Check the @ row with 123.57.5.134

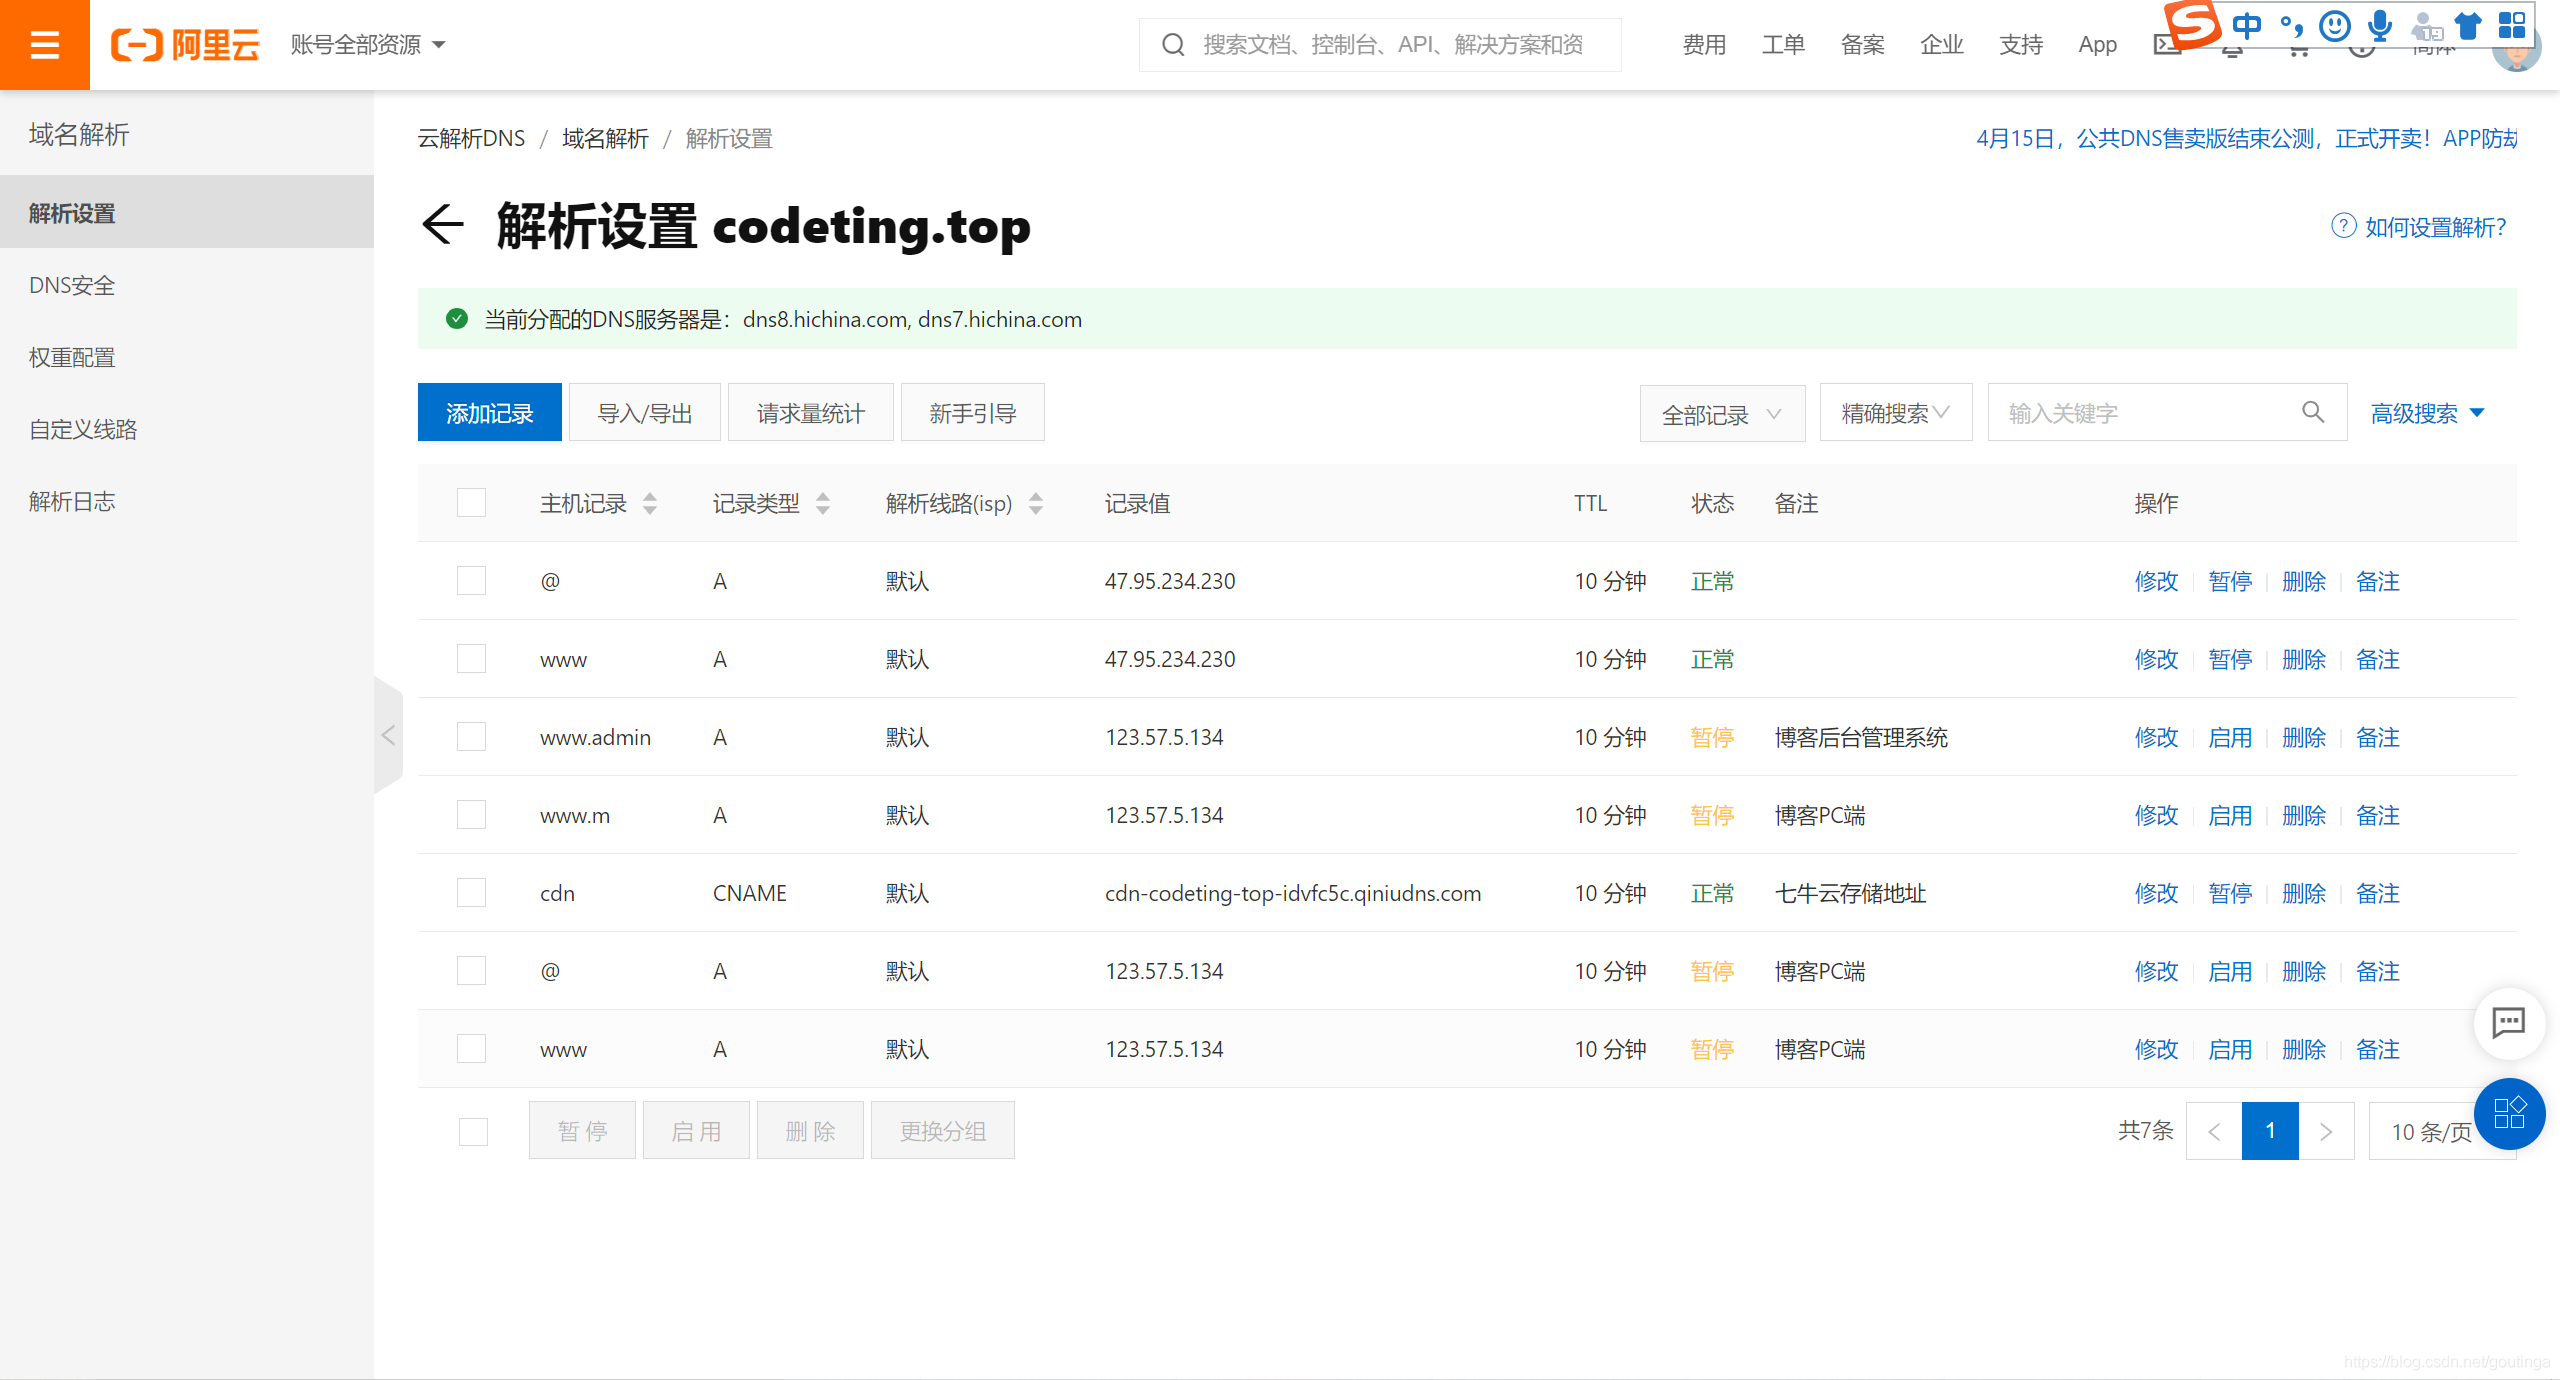pos(471,970)
